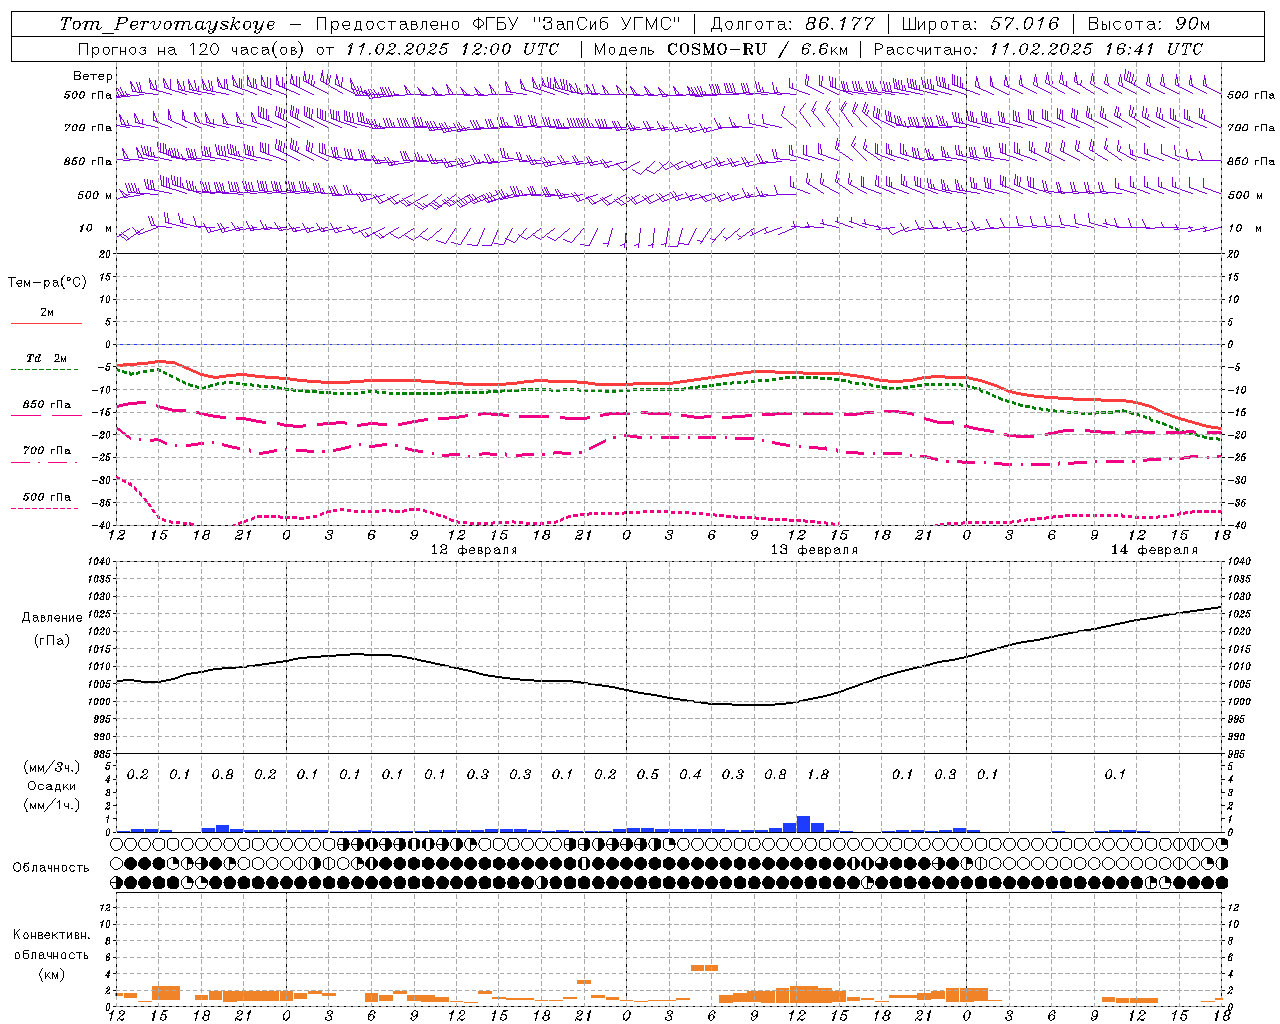Click the Tom_Pervomayskoye station title

coord(168,24)
